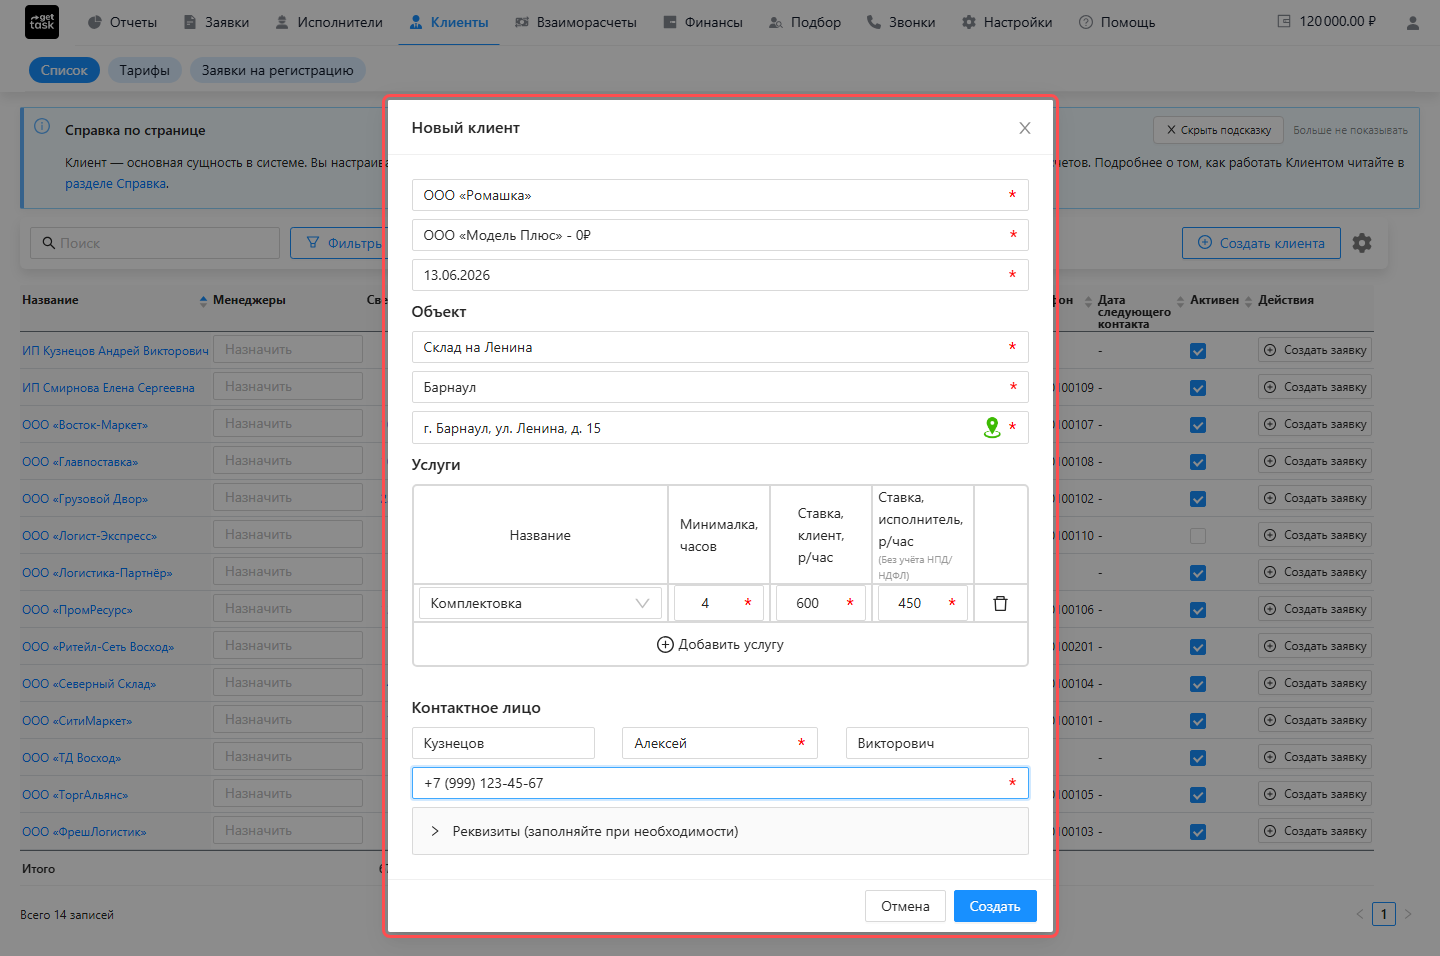Click Создать клиента button
The image size is (1440, 956).
[1261, 243]
